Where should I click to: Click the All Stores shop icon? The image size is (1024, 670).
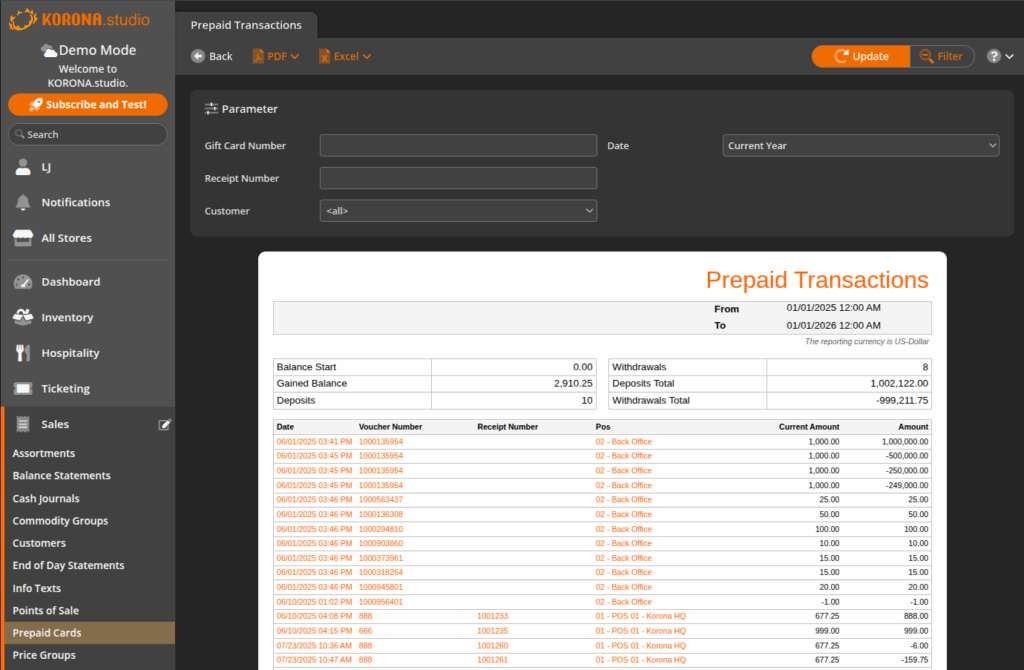click(23, 238)
